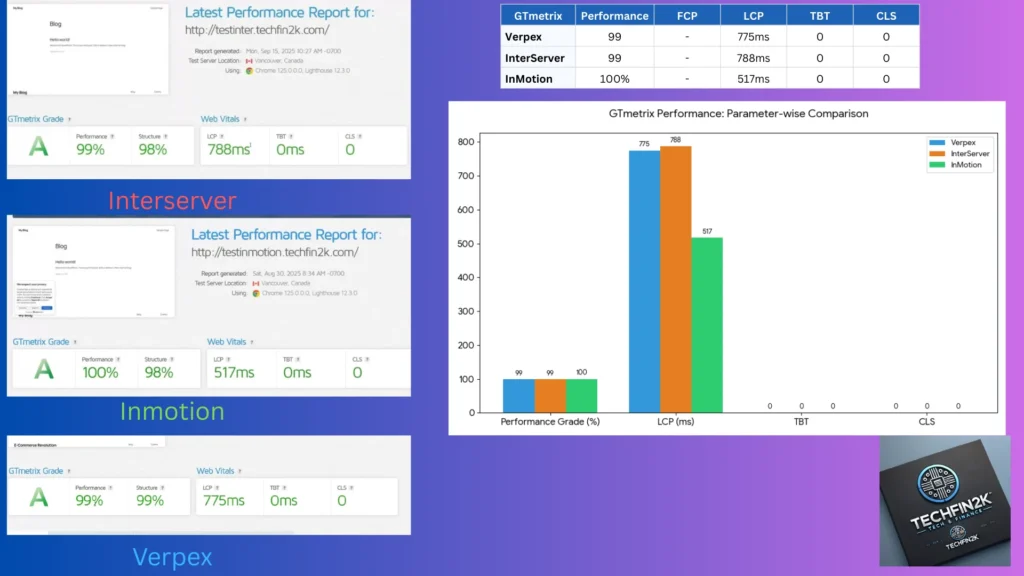The image size is (1024, 576).
Task: Click Web Vitals heading in Inmotion report
Action: click(227, 342)
